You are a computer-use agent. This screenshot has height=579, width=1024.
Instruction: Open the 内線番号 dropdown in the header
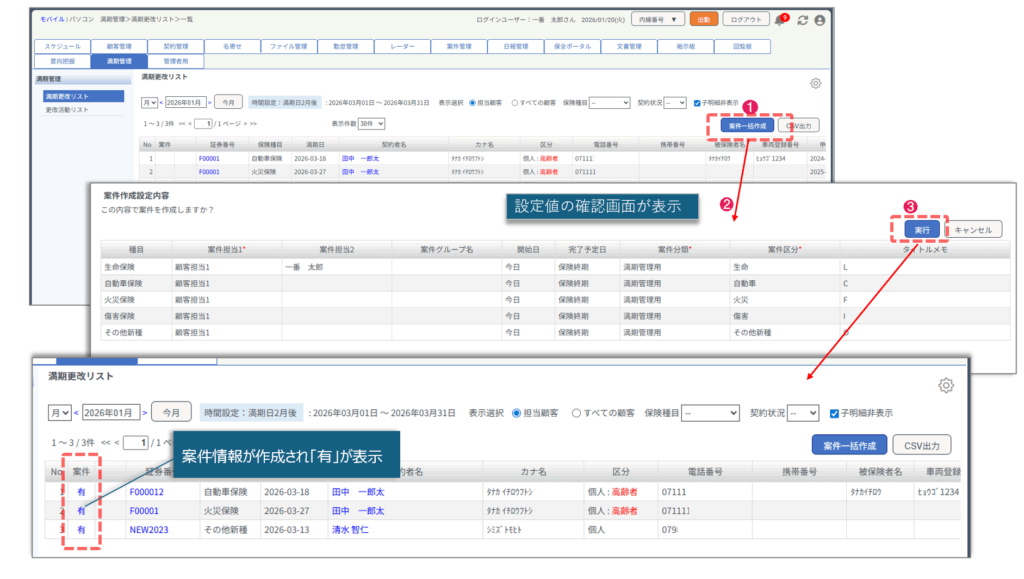[x=662, y=19]
